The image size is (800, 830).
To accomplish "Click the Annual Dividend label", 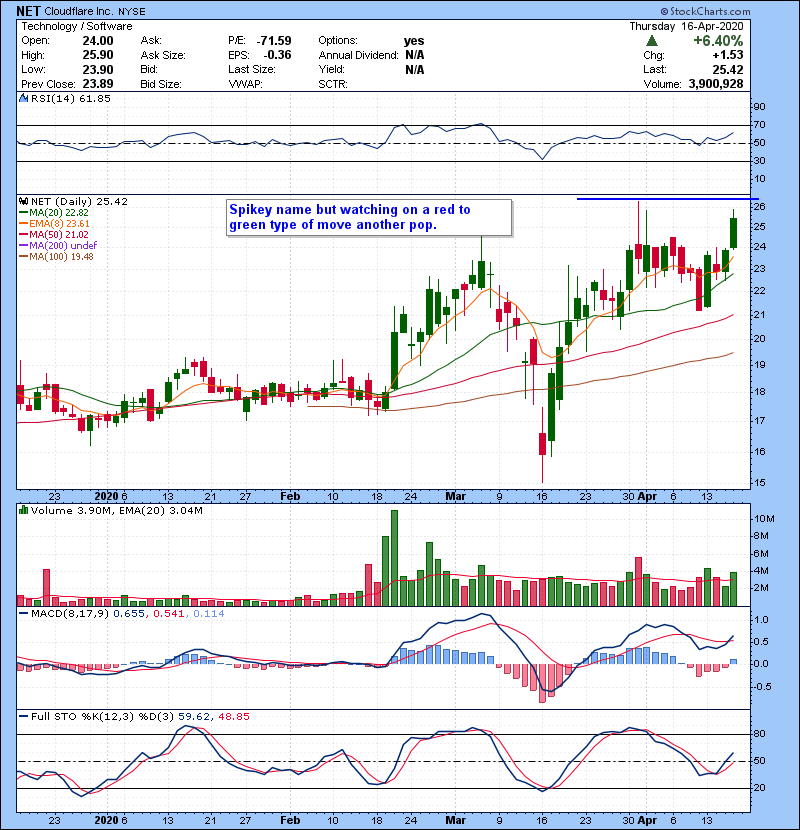I will (x=358, y=55).
